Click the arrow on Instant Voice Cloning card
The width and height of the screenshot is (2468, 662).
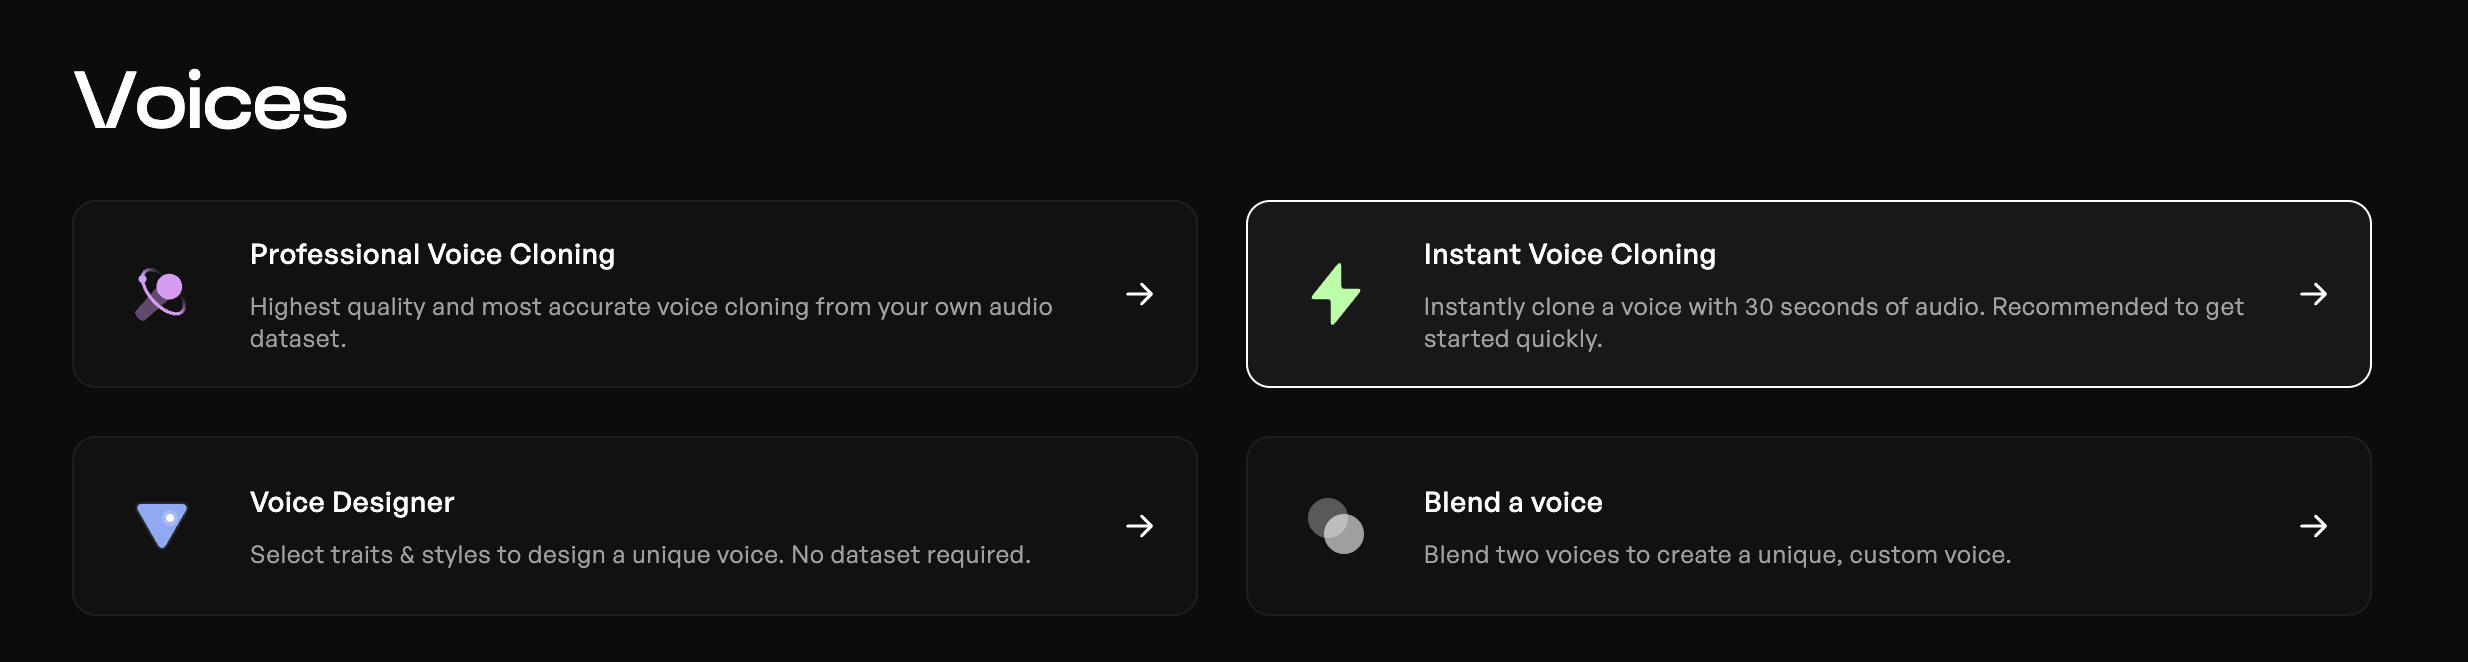click(x=2314, y=294)
